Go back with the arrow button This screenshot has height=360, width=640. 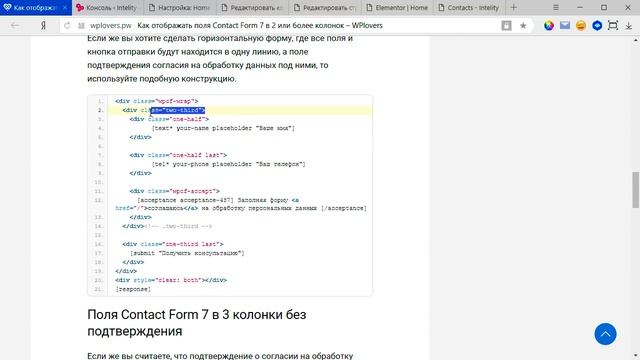coord(15,25)
